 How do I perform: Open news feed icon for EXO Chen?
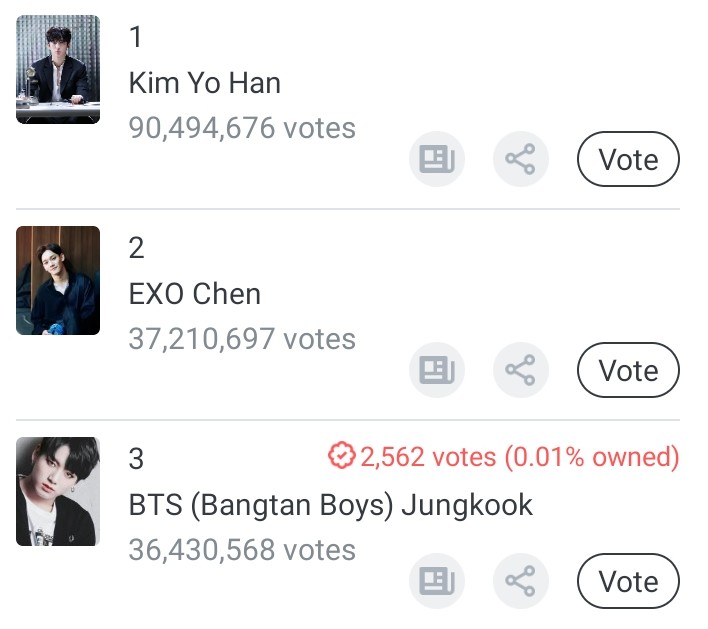point(437,370)
